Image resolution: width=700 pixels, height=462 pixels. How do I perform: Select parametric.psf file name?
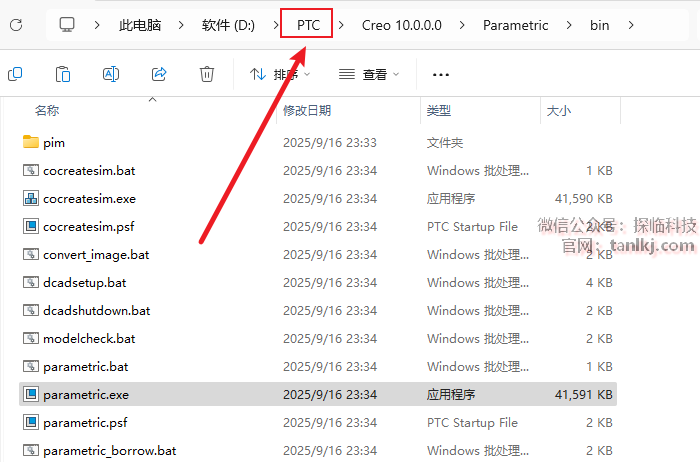(85, 423)
